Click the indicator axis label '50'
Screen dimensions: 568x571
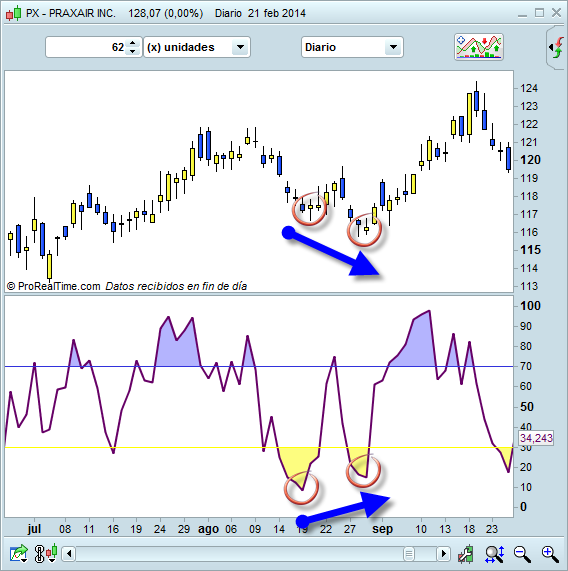(526, 407)
